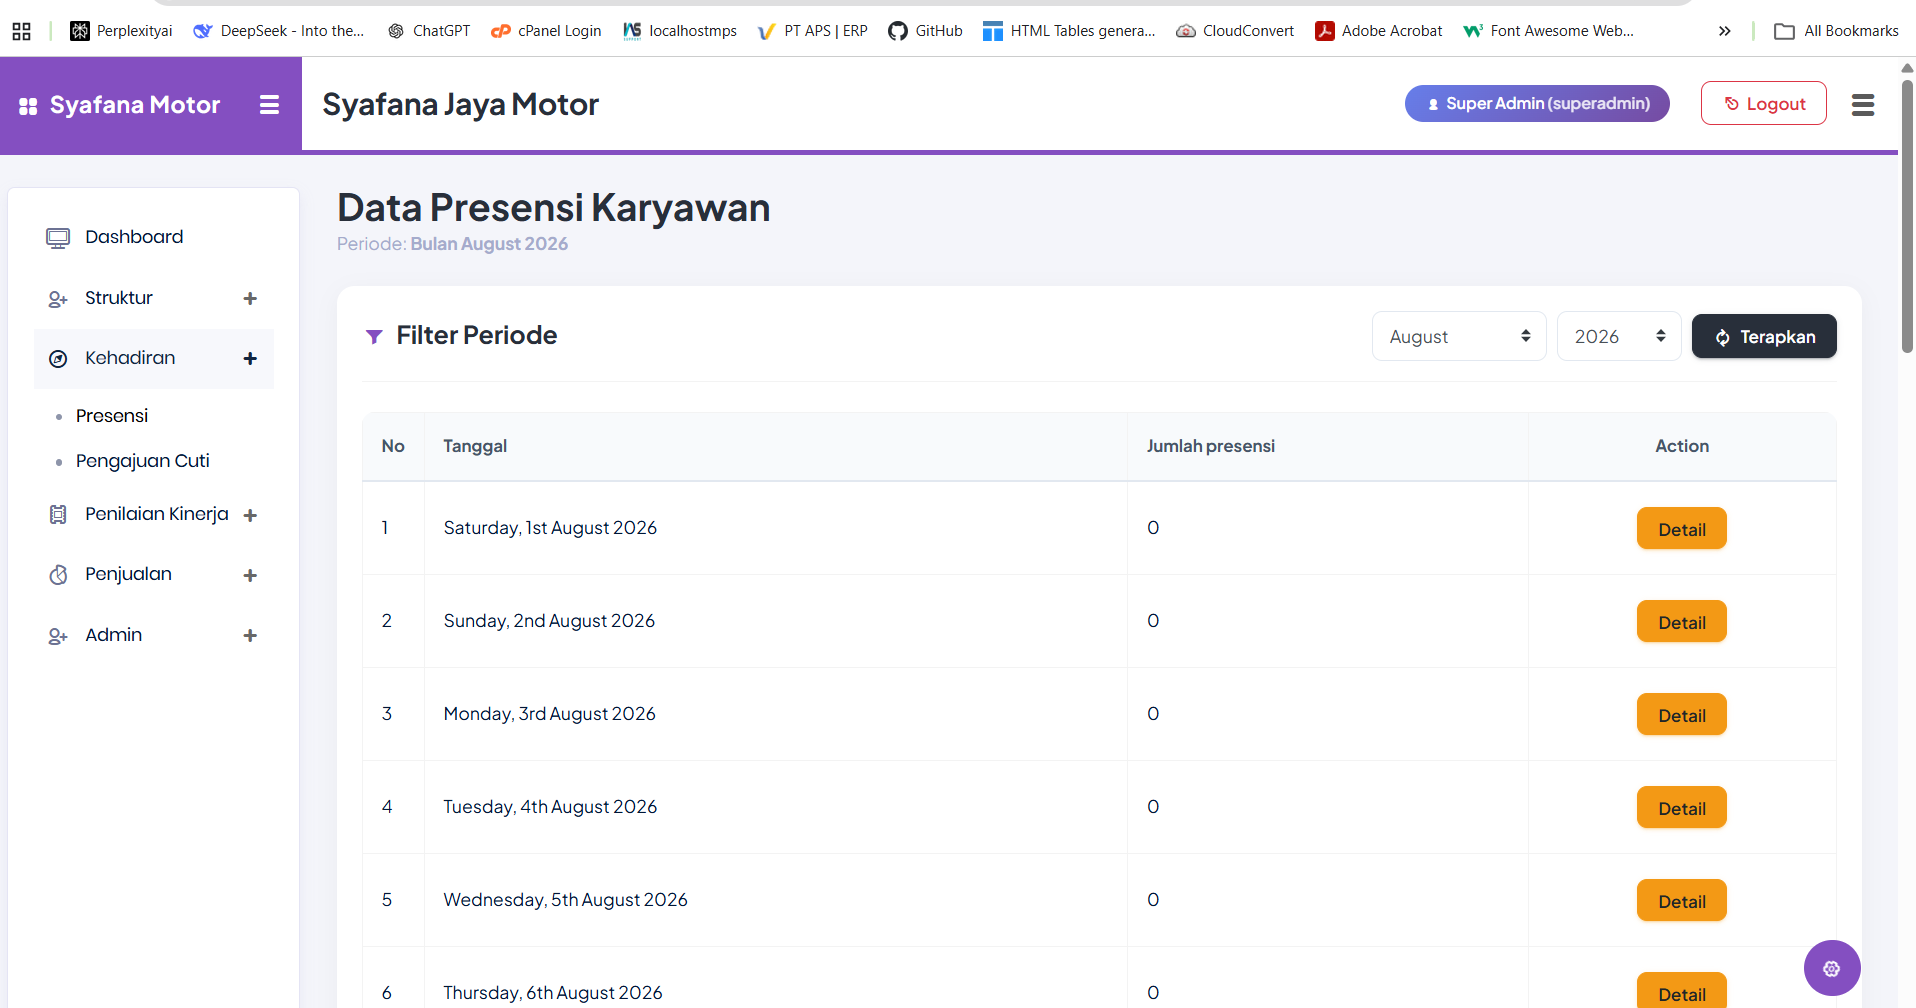Click the Syafana Motor grid logo icon
This screenshot has height=1008, width=1916.
[x=28, y=106]
